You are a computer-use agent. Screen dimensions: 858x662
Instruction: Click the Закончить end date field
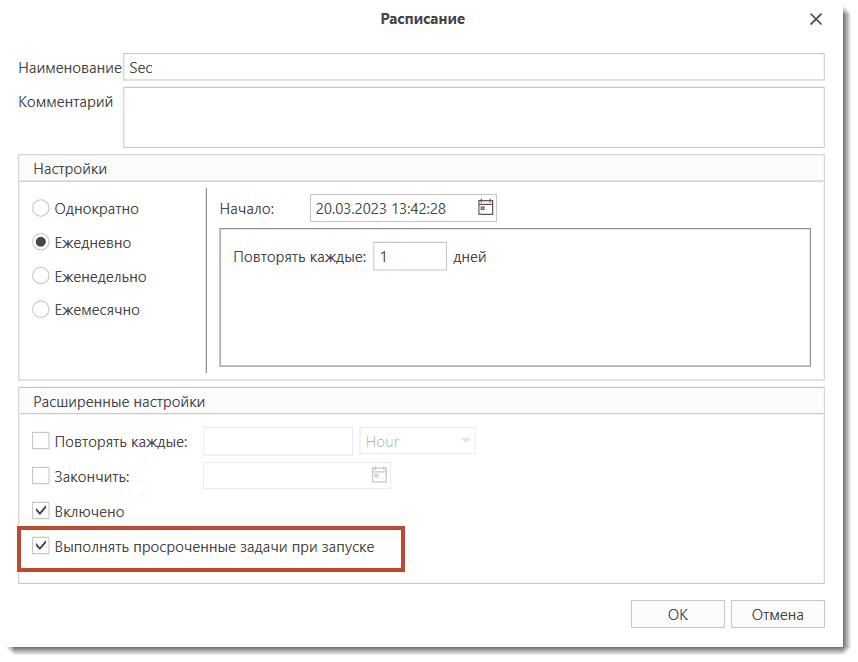[x=285, y=476]
